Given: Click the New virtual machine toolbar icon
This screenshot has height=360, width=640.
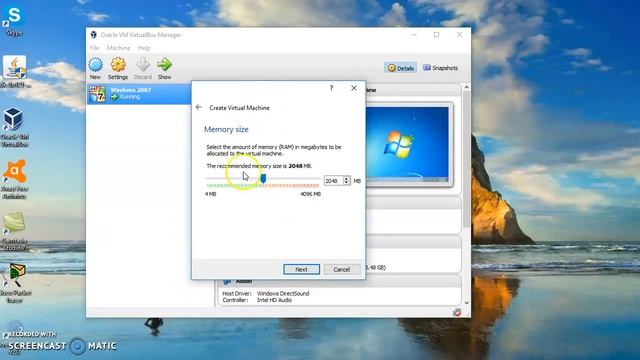Looking at the screenshot, I should coord(95,68).
